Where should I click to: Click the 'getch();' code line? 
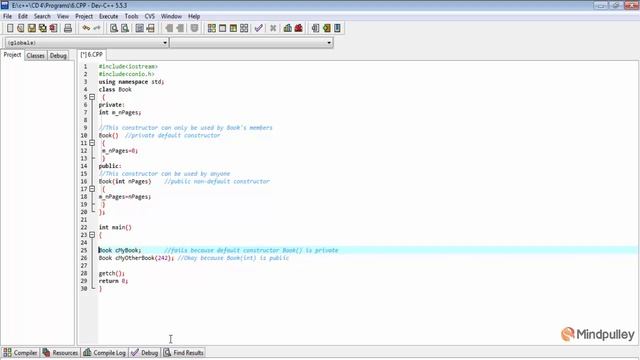click(111, 273)
